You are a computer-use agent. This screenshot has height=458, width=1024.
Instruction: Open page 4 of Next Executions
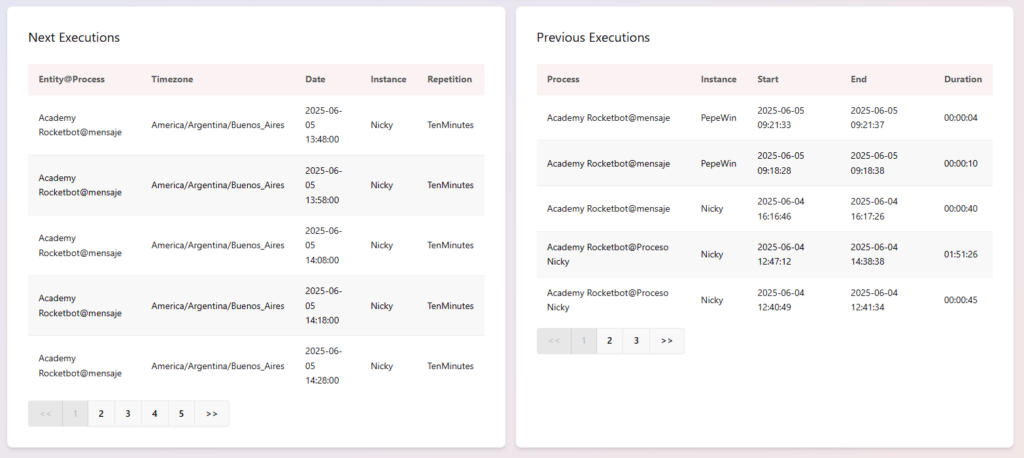[x=155, y=414]
